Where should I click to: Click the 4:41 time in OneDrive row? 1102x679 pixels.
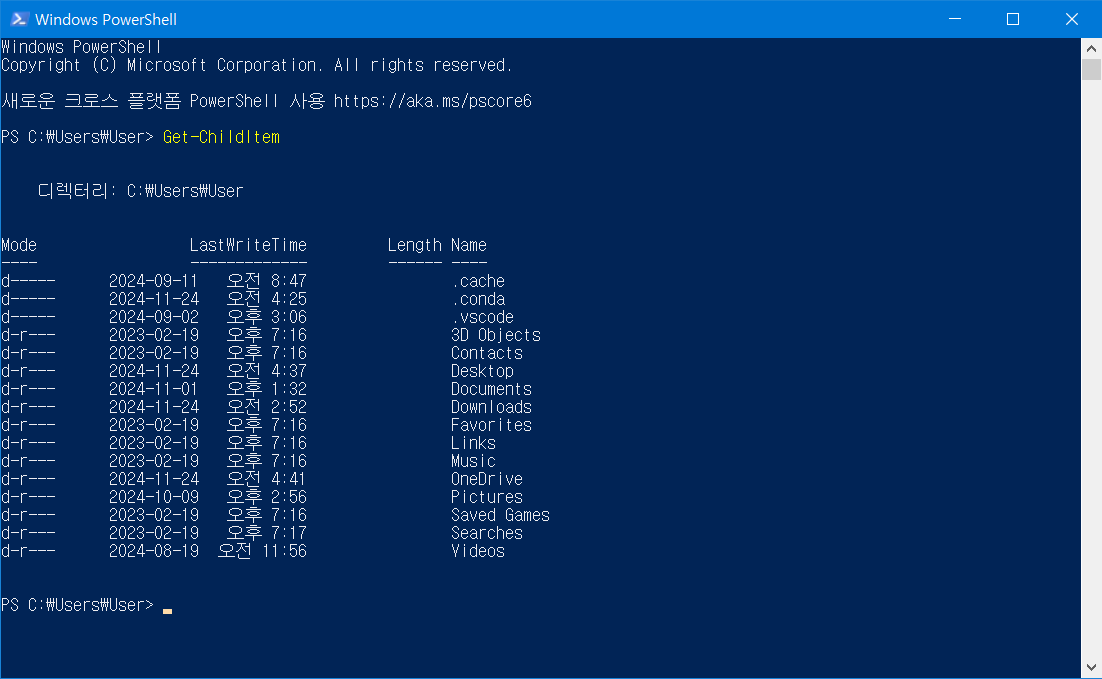click(289, 479)
